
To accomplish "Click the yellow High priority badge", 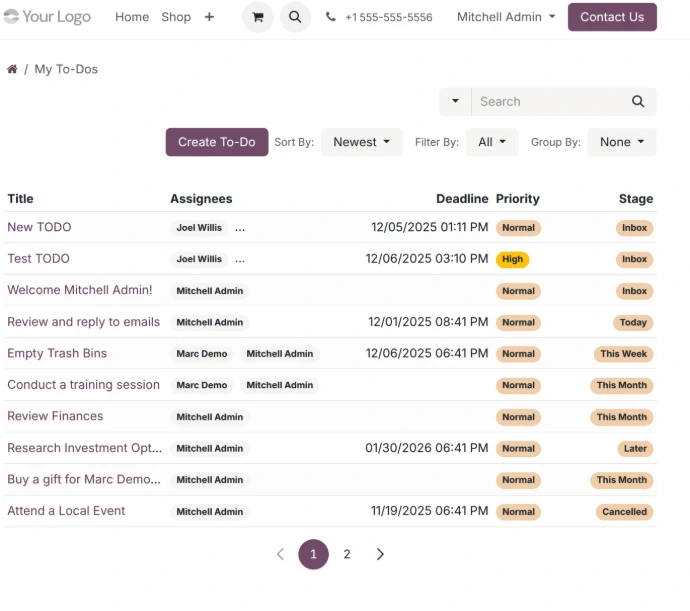I will (x=512, y=259).
